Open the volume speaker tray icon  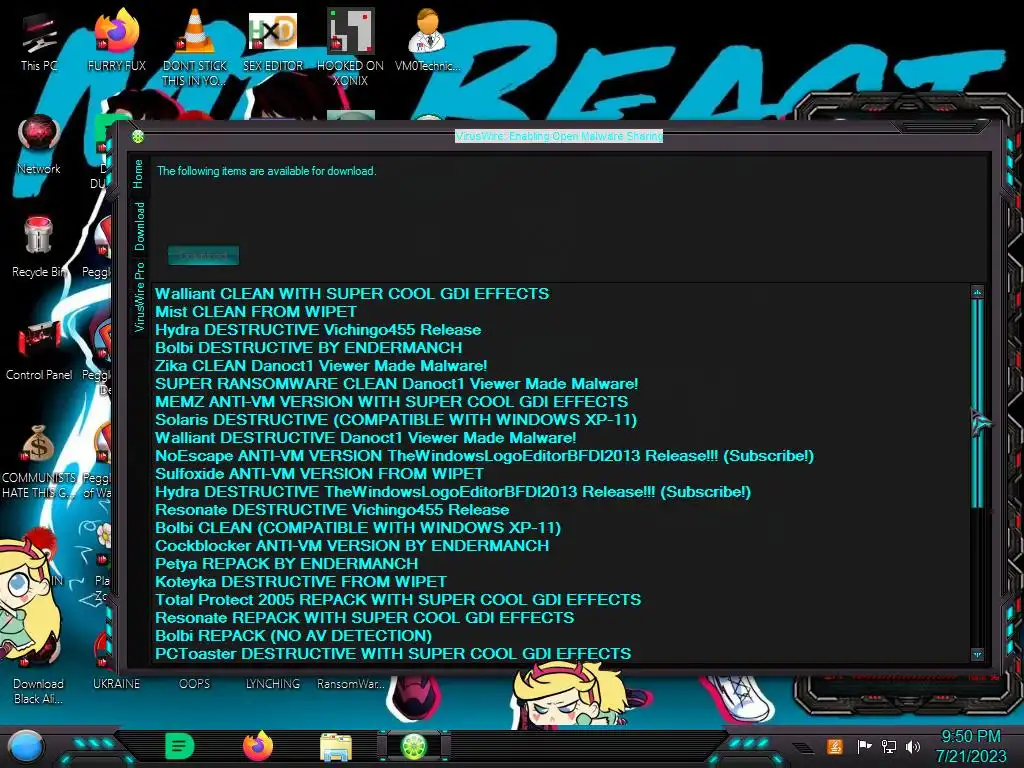point(913,746)
